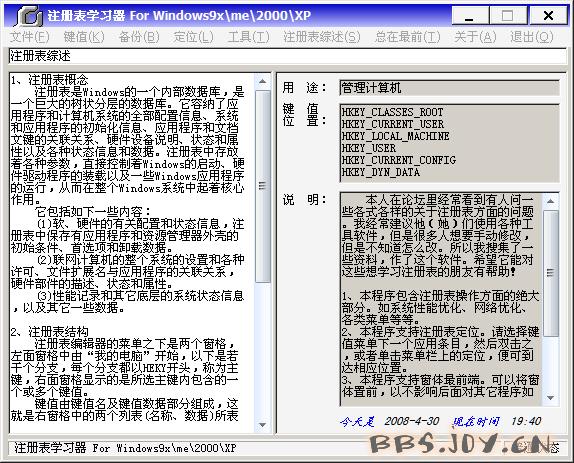Open the 备份(B) menu
The width and height of the screenshot is (574, 463).
tap(139, 37)
